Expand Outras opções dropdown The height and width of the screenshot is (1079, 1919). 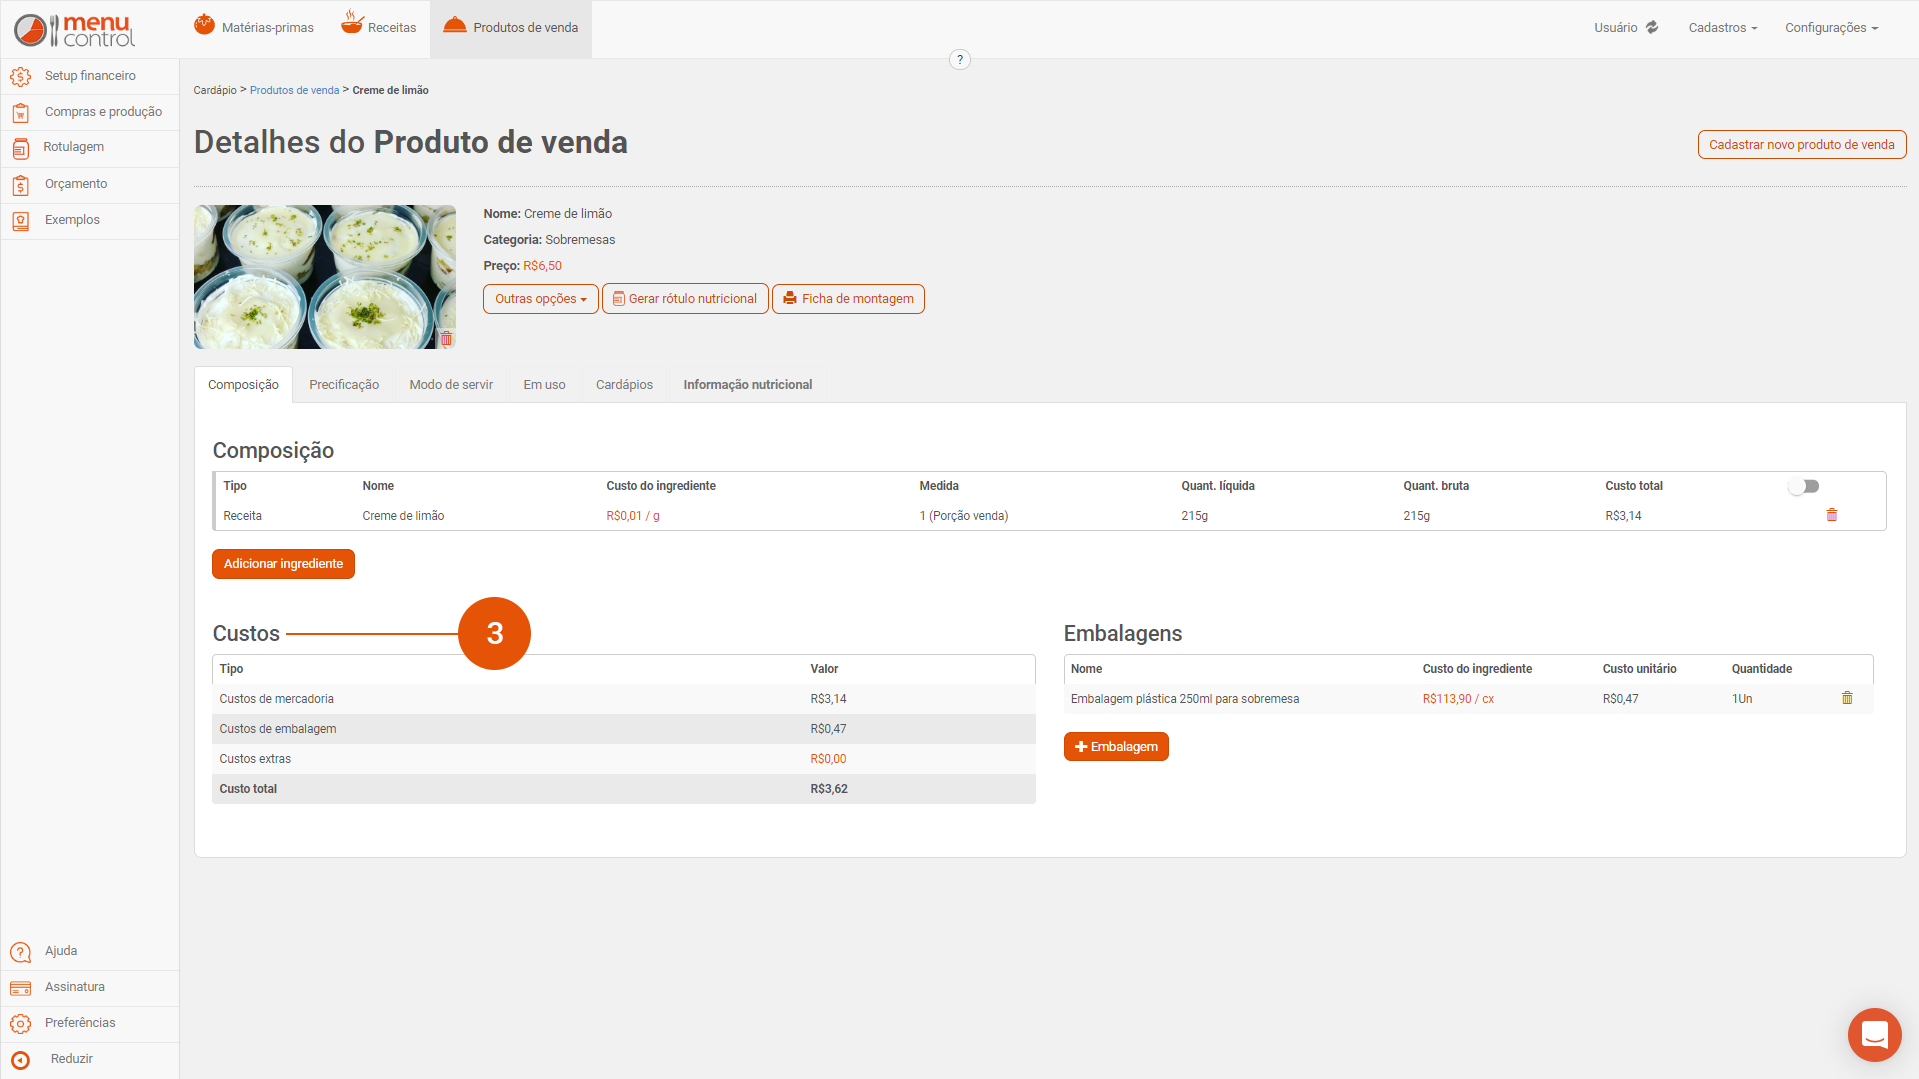tap(541, 299)
